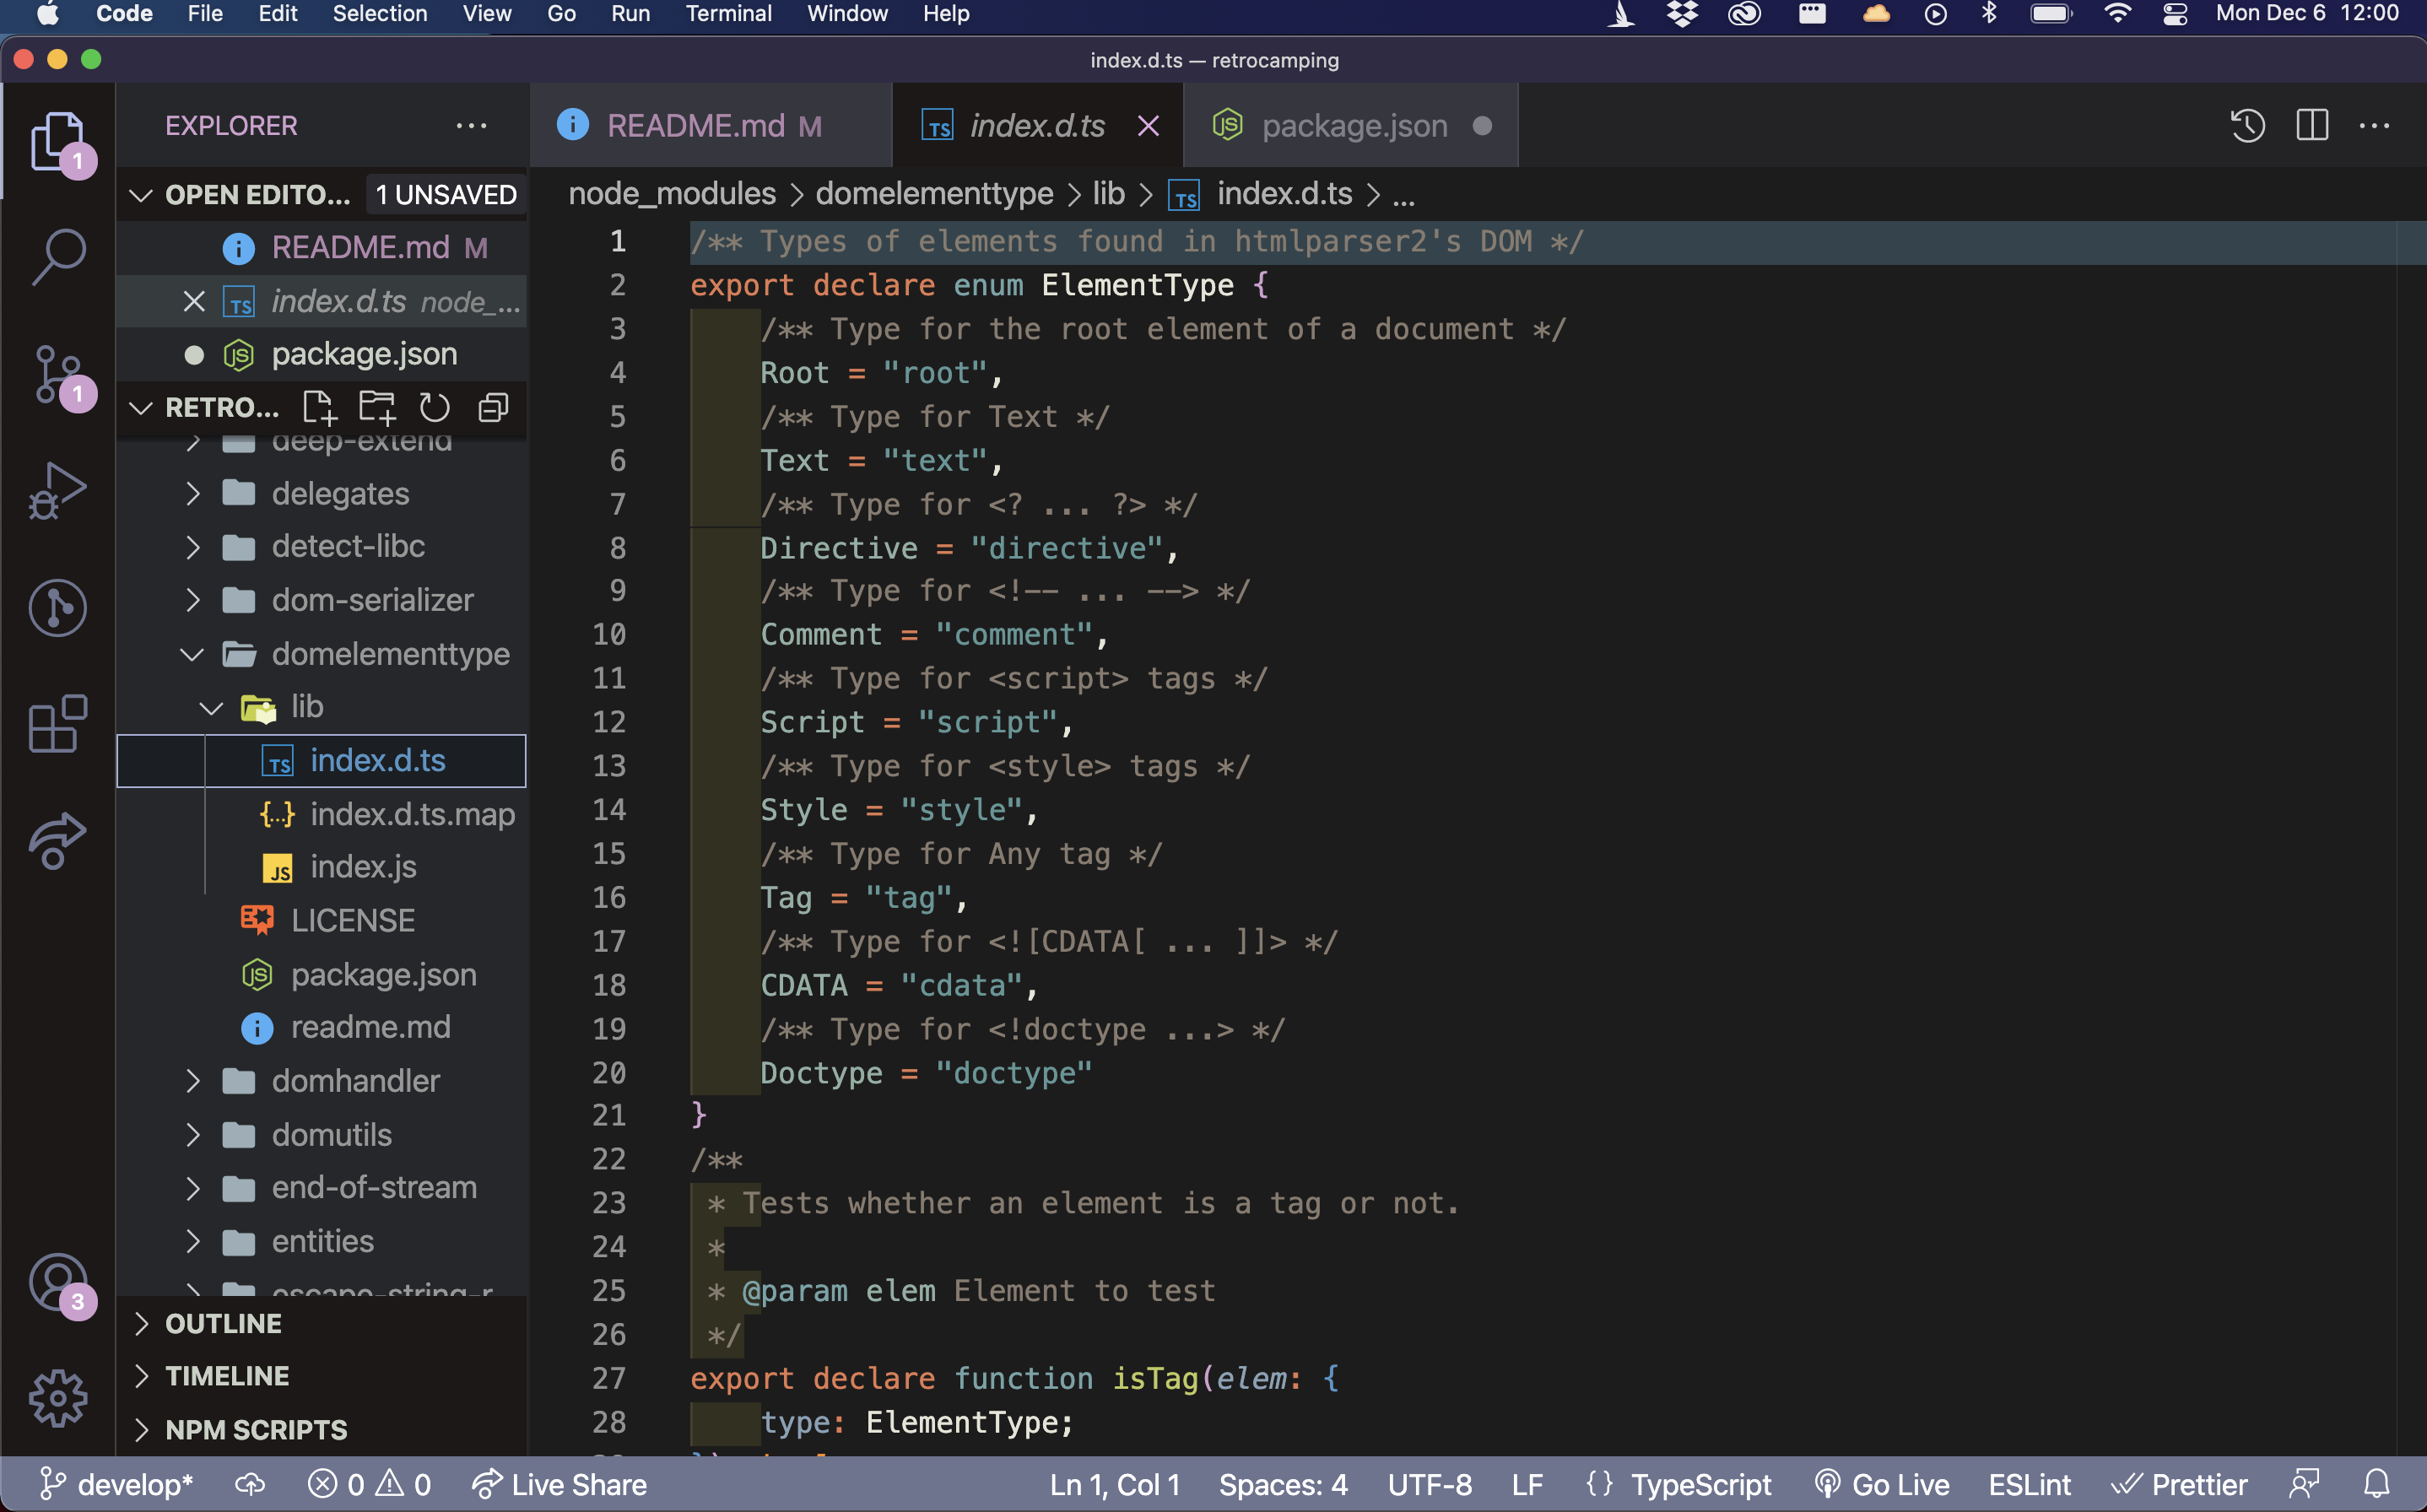Click New File icon in explorer header
This screenshot has width=2427, height=1512.
click(319, 408)
